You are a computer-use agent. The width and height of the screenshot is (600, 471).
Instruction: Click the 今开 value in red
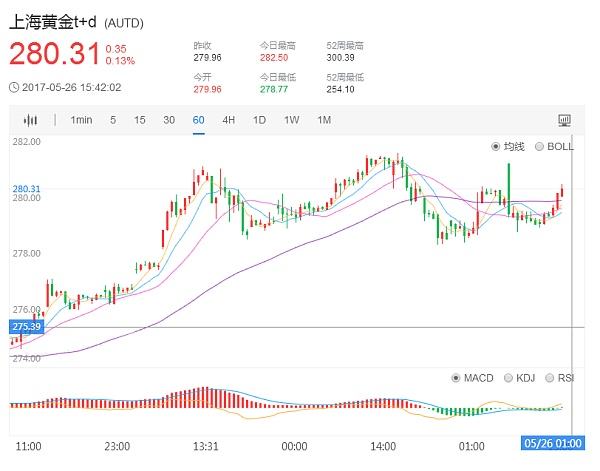[207, 90]
